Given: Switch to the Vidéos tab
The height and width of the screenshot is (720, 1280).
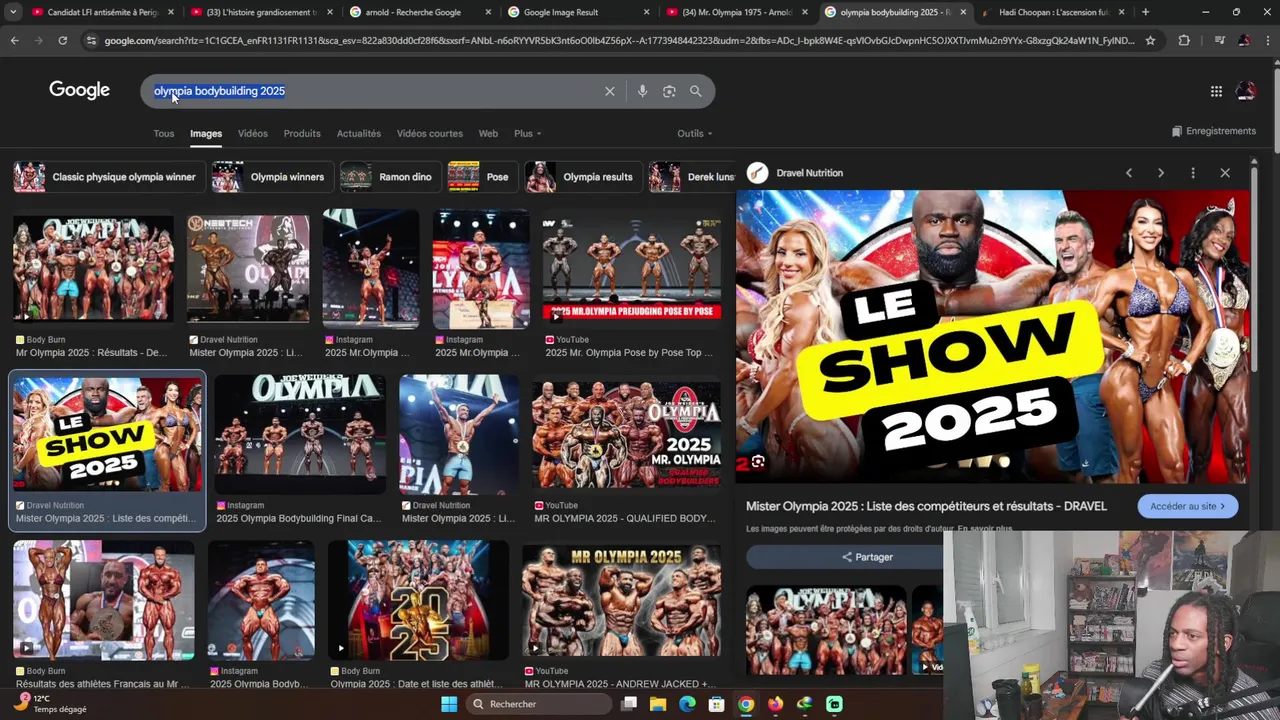Looking at the screenshot, I should [x=253, y=133].
